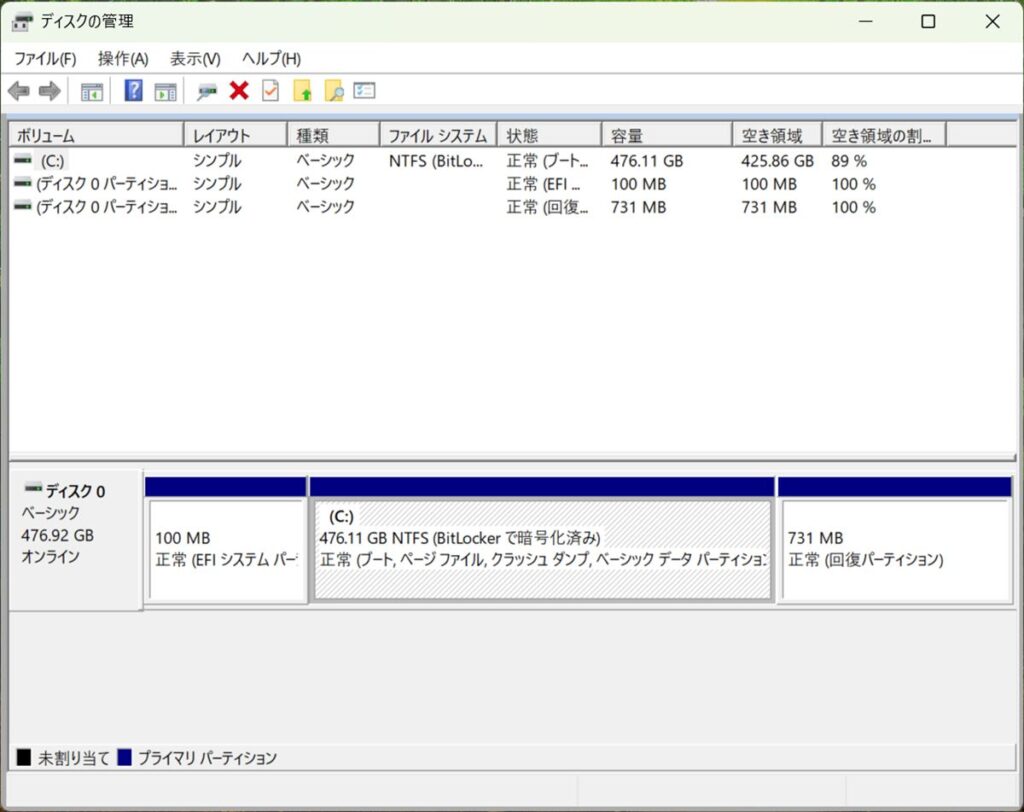Select the 731 MB recovery volume name in the list
The image size is (1024, 812).
[x=106, y=207]
